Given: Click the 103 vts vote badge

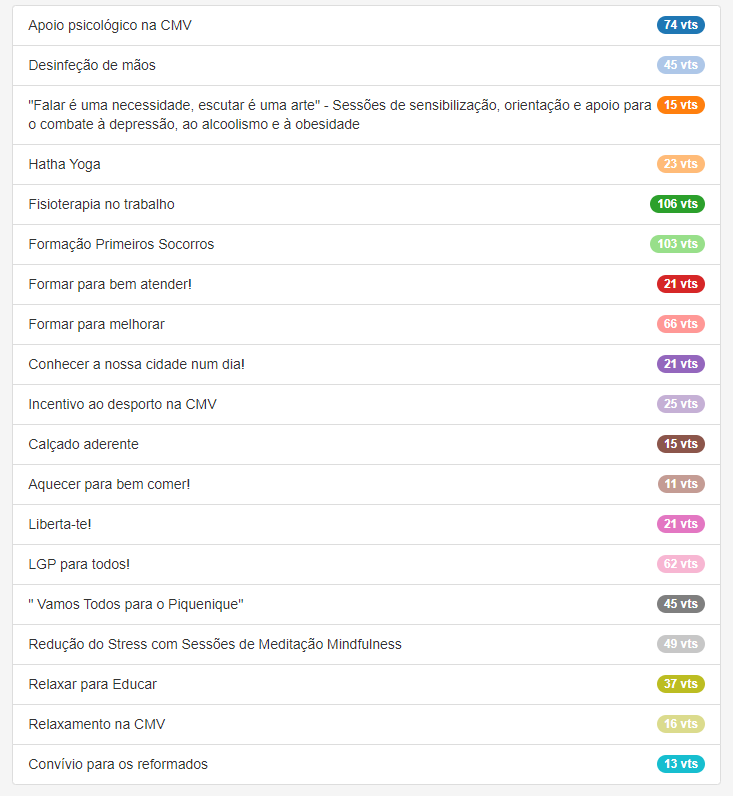Looking at the screenshot, I should [x=677, y=244].
